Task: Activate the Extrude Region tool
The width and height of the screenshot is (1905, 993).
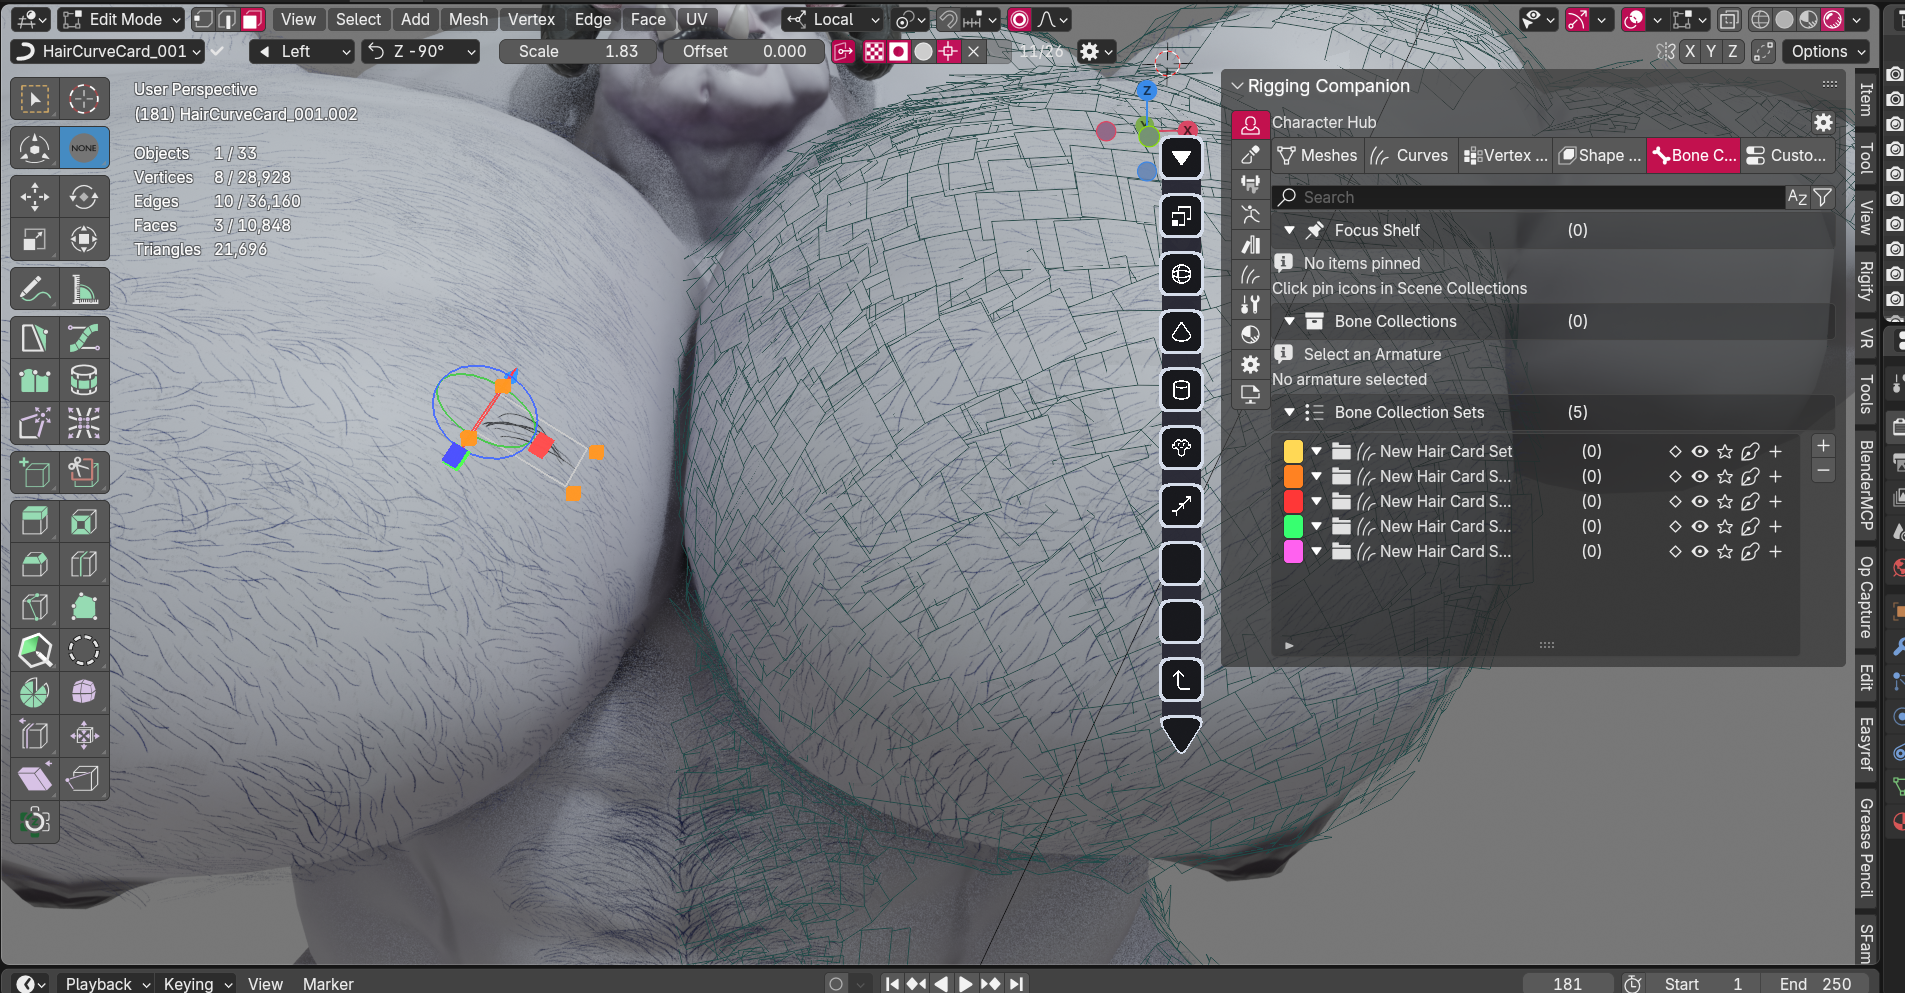Action: tap(35, 521)
